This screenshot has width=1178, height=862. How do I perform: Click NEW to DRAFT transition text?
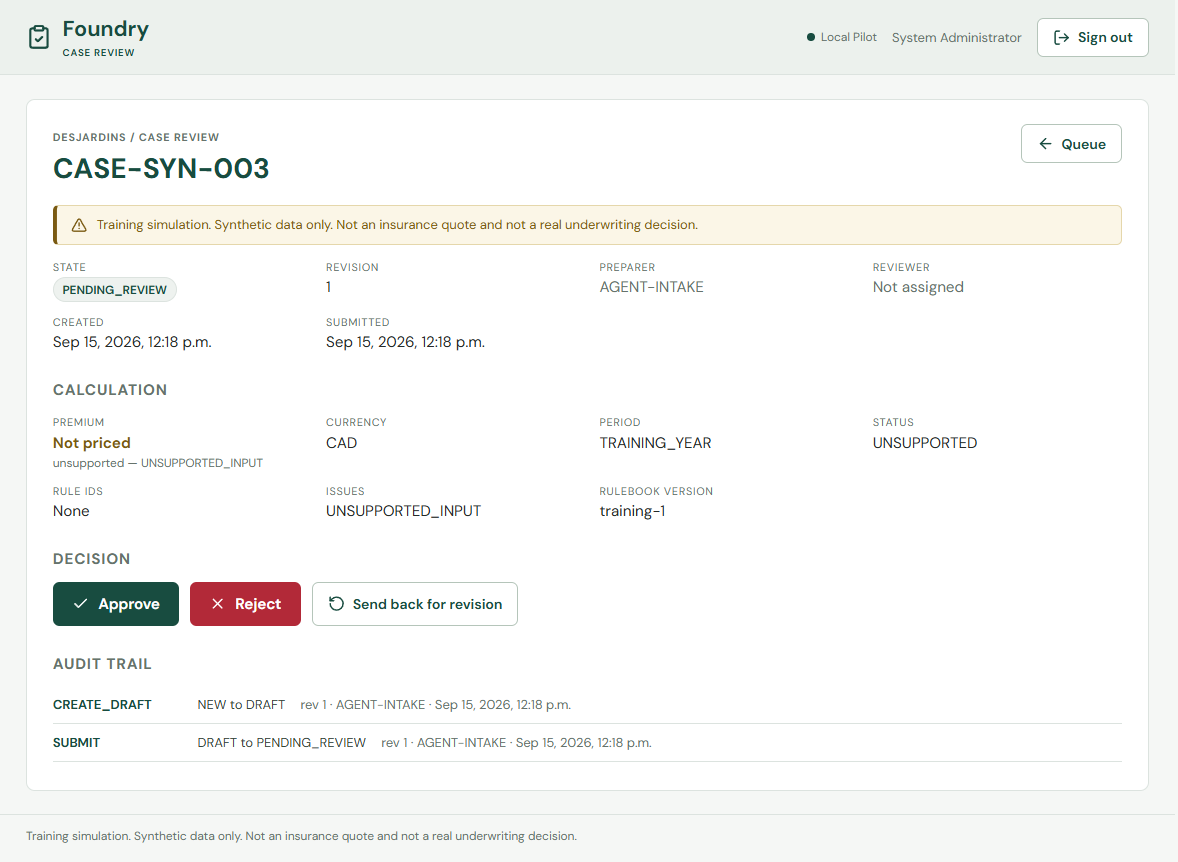click(241, 705)
